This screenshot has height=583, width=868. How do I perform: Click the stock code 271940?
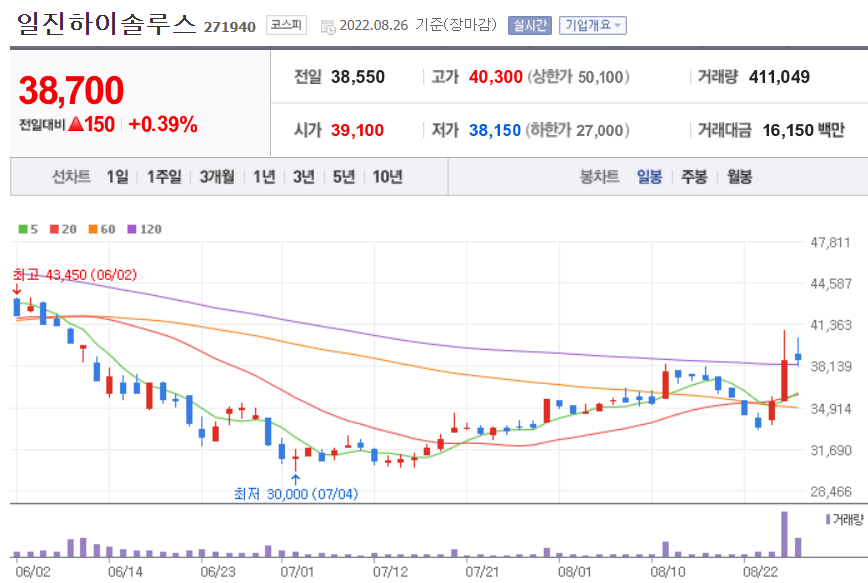tap(230, 27)
